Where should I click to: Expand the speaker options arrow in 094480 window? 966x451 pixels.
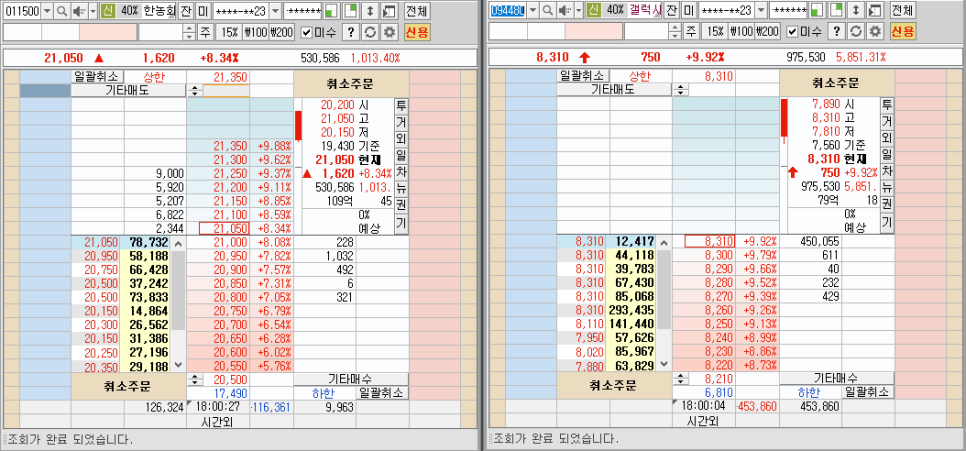578,10
